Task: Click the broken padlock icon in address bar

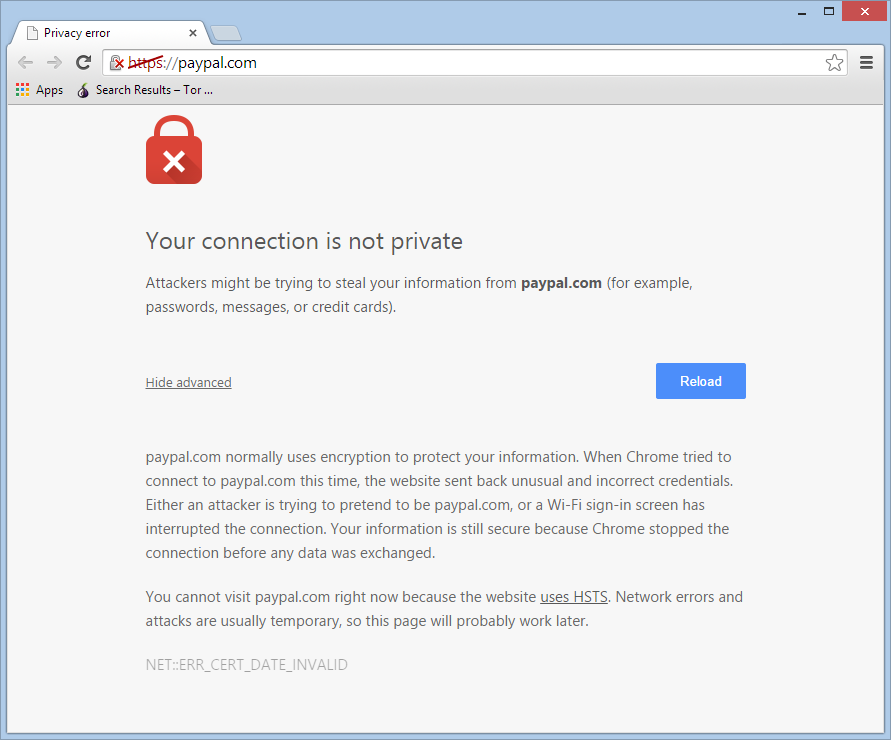Action: coord(116,63)
